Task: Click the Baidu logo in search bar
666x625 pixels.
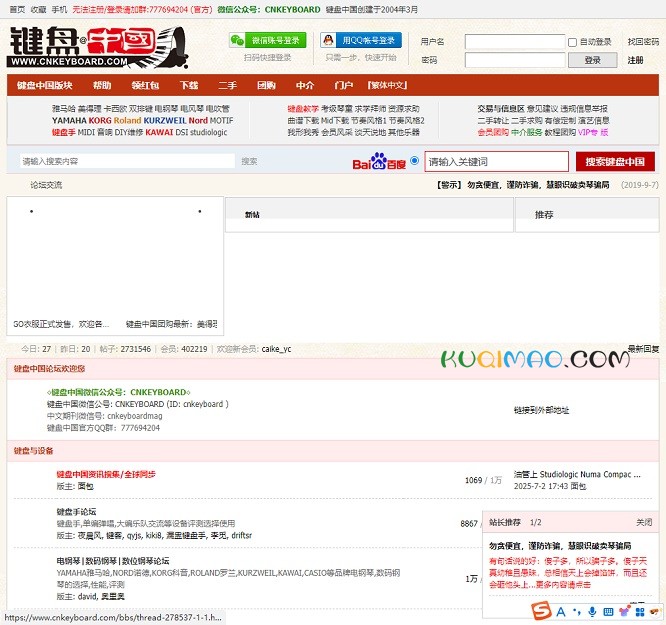Action: tap(379, 161)
